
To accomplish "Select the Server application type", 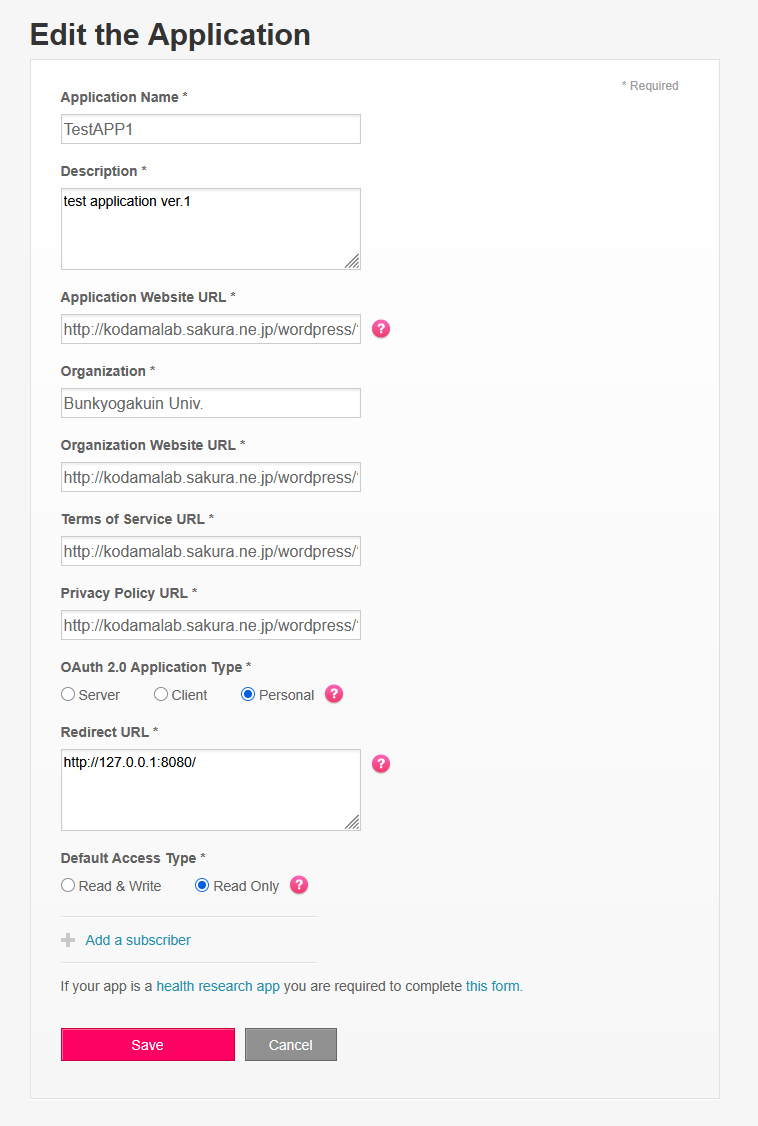I will click(x=68, y=694).
